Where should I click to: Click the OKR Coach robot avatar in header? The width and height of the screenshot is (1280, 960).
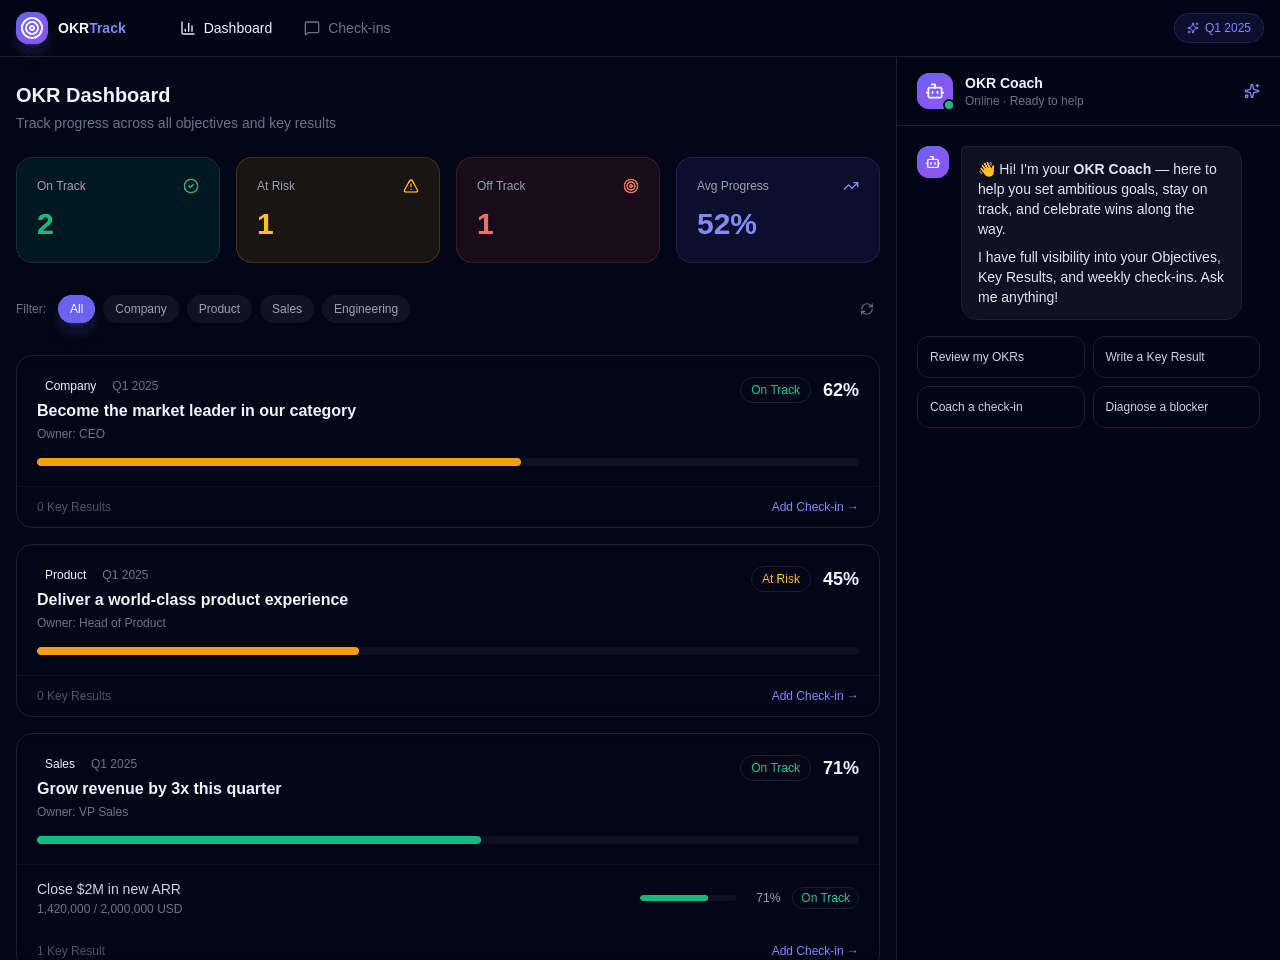click(x=935, y=91)
